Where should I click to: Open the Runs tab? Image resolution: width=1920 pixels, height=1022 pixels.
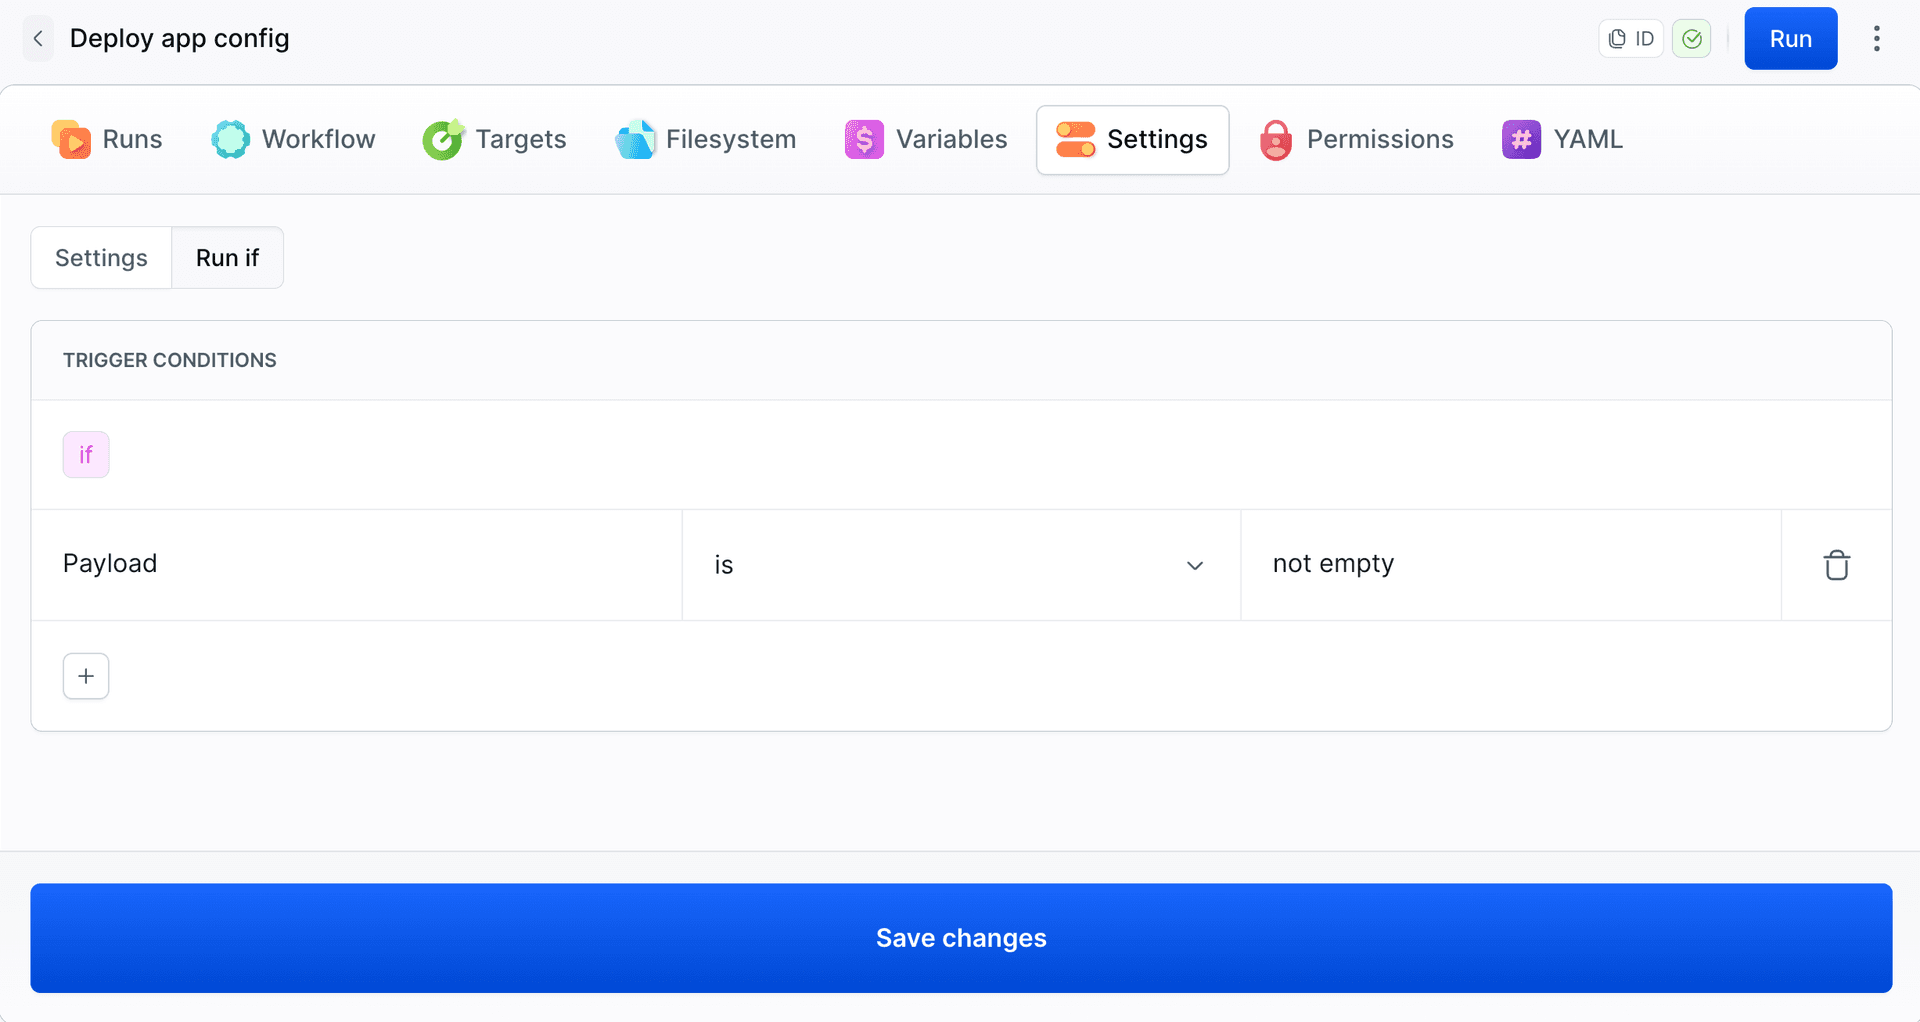107,139
